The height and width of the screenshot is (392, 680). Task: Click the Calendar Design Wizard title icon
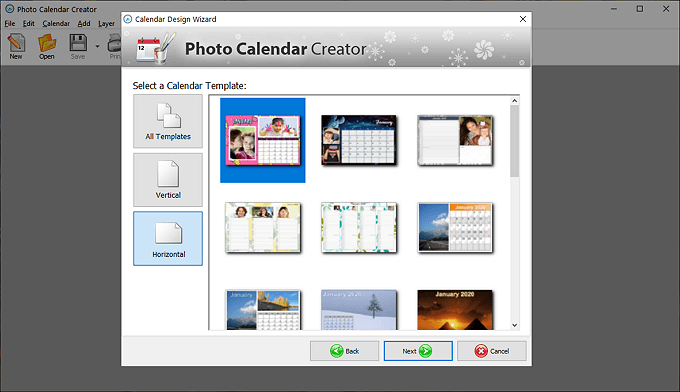[128, 19]
